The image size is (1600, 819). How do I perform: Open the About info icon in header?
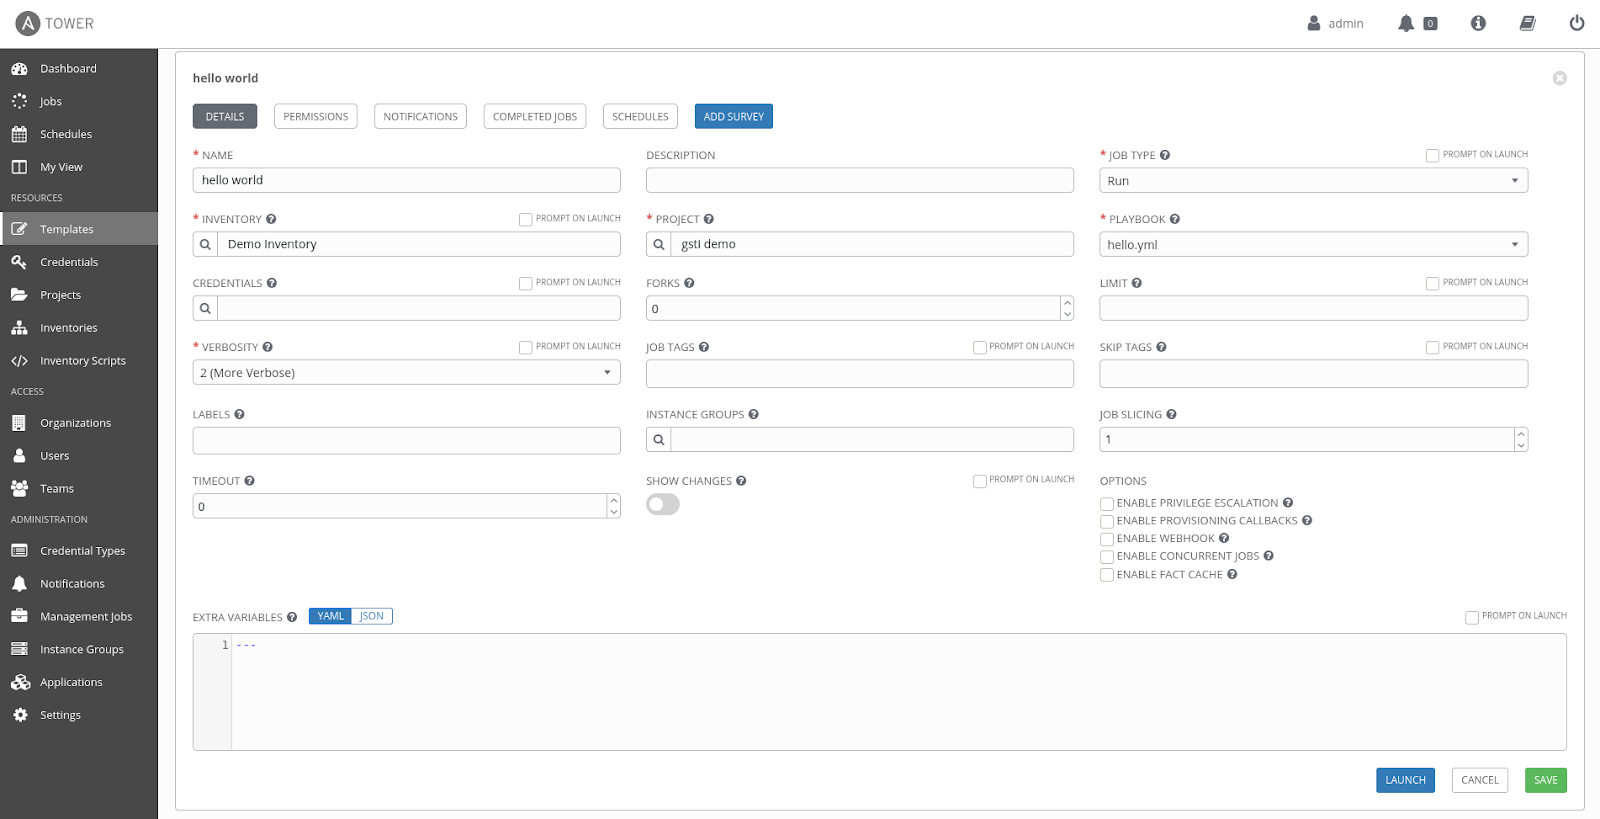(x=1478, y=23)
